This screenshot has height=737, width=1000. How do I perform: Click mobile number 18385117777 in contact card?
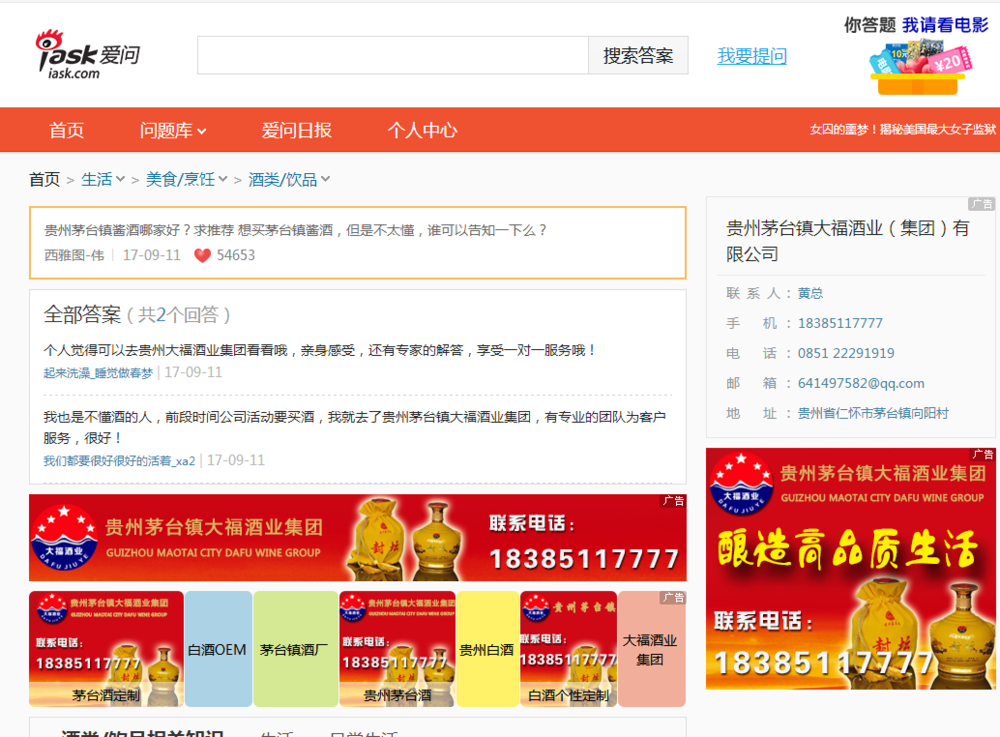tap(840, 323)
